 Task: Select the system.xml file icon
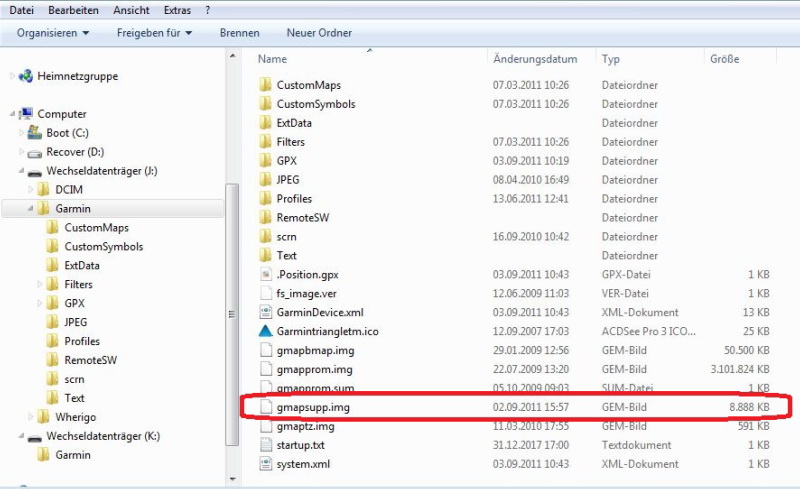click(x=265, y=464)
